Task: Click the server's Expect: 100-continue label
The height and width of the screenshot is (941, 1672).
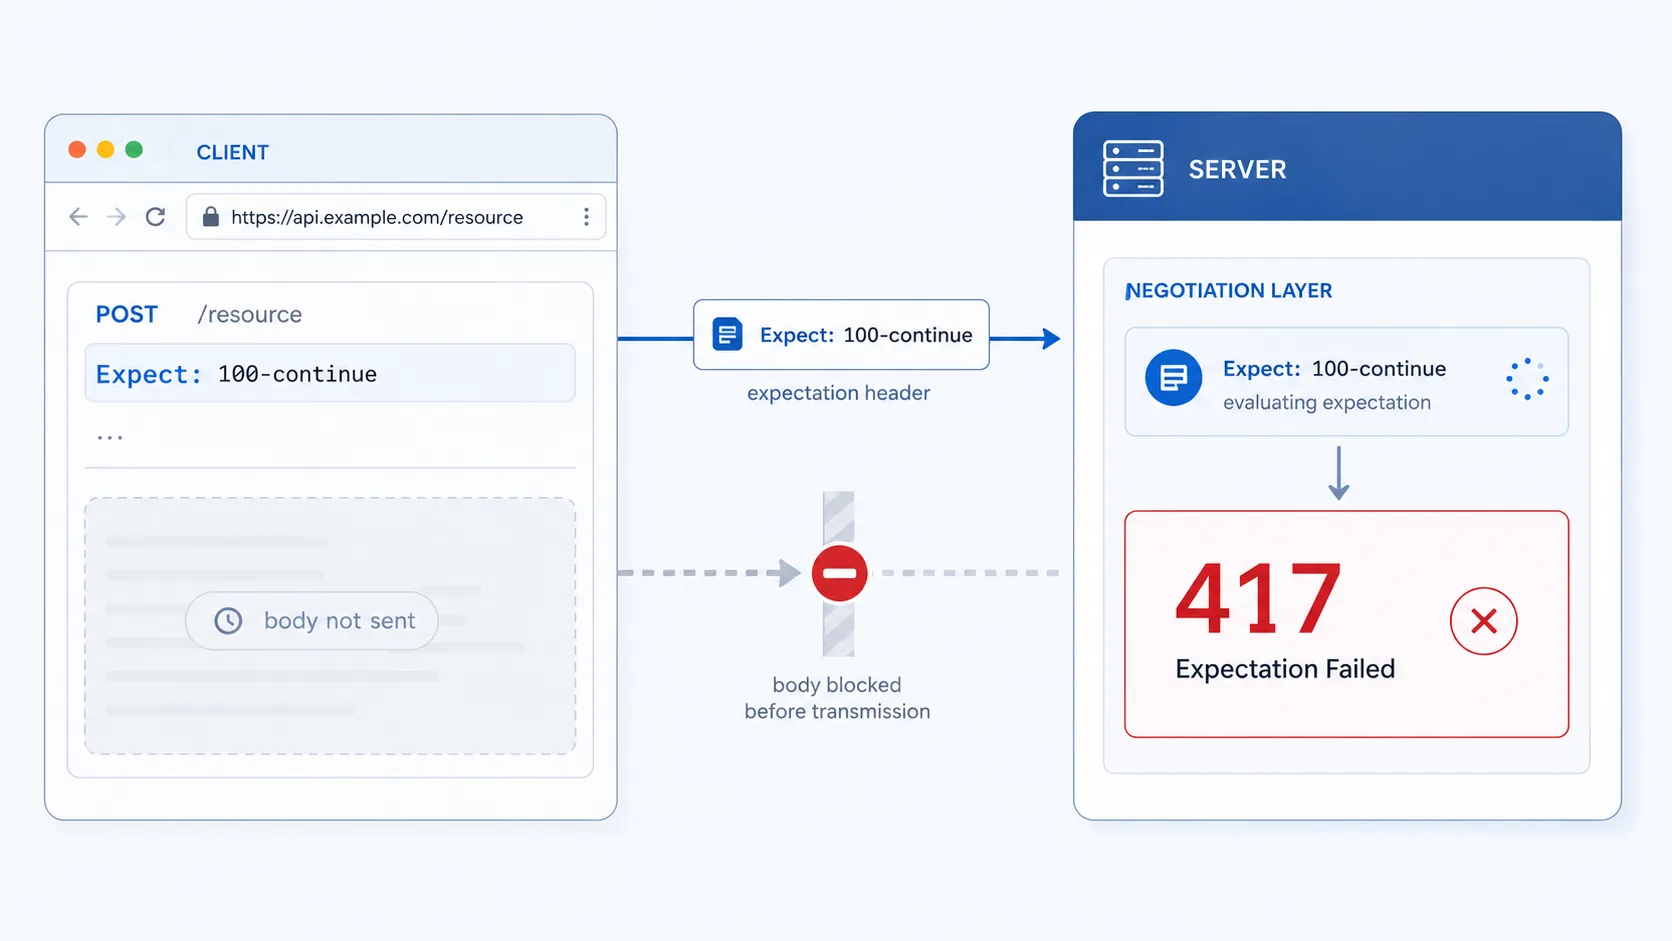Action: tap(1334, 369)
